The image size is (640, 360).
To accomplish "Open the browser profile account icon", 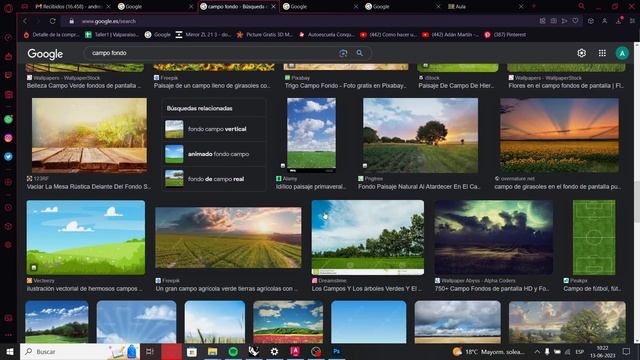I will [605, 21].
